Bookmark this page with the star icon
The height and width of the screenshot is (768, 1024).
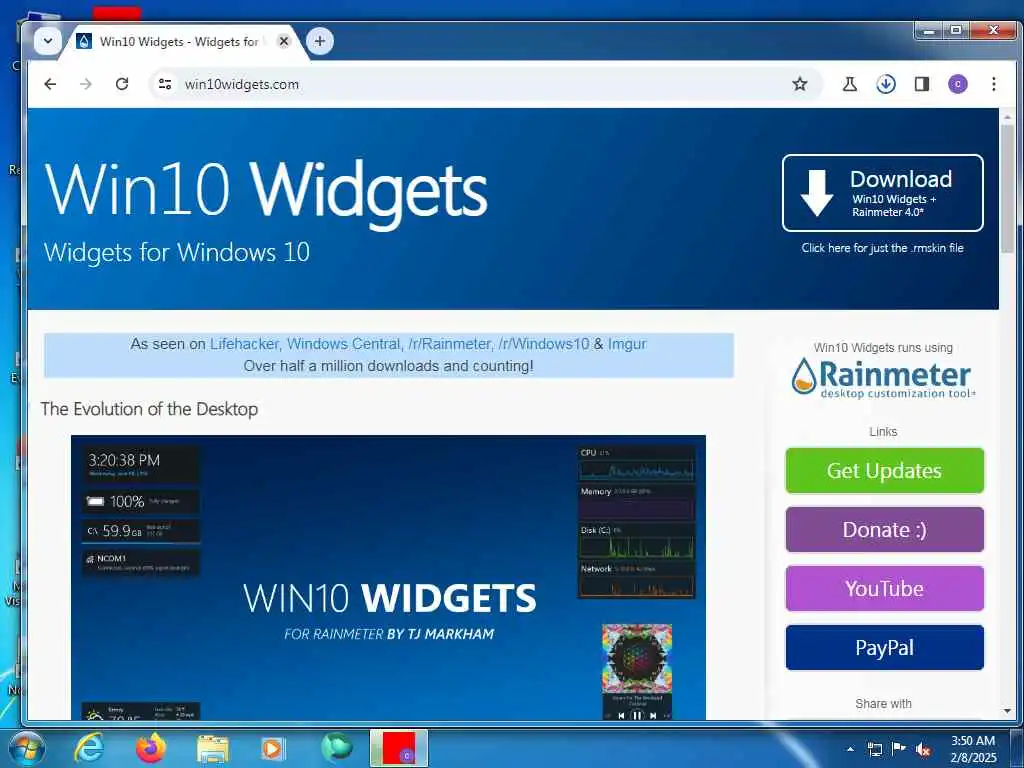pyautogui.click(x=799, y=84)
